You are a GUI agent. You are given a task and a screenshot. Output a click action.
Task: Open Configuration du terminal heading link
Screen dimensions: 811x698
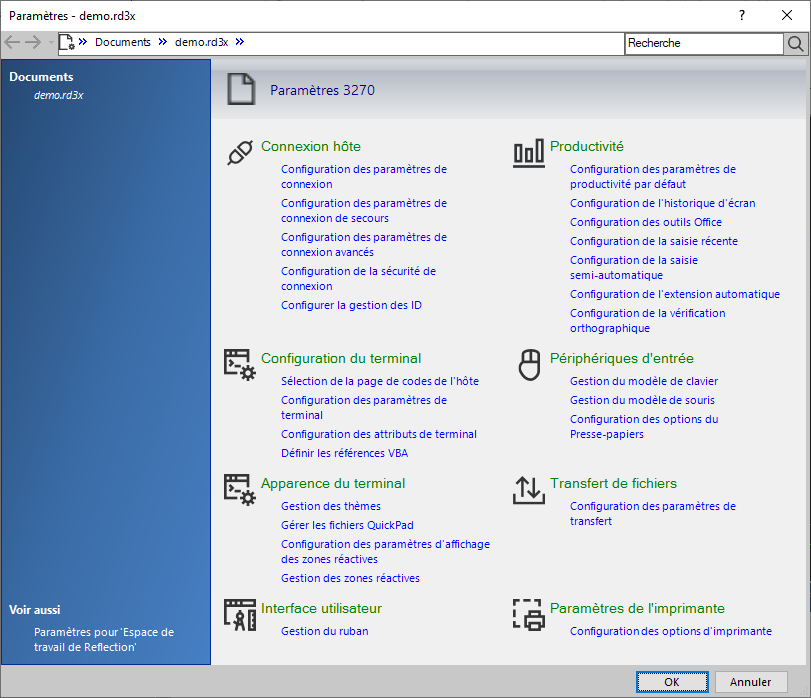click(x=341, y=358)
